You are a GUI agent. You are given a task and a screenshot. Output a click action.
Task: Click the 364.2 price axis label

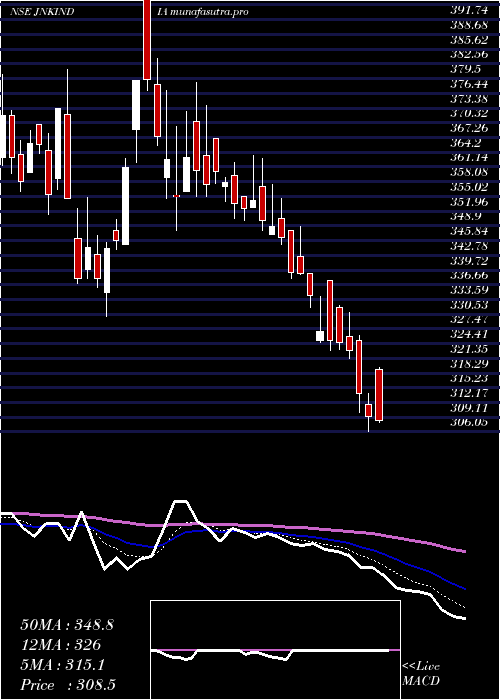click(x=465, y=143)
